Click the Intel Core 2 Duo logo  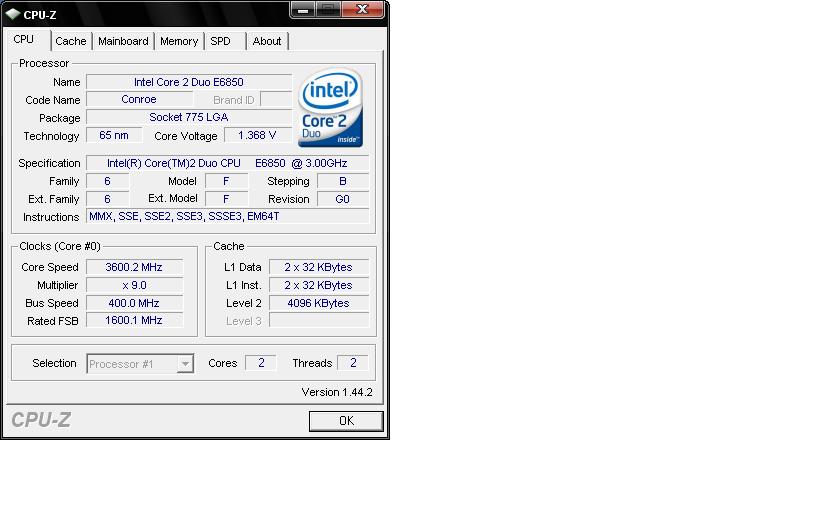tap(331, 107)
